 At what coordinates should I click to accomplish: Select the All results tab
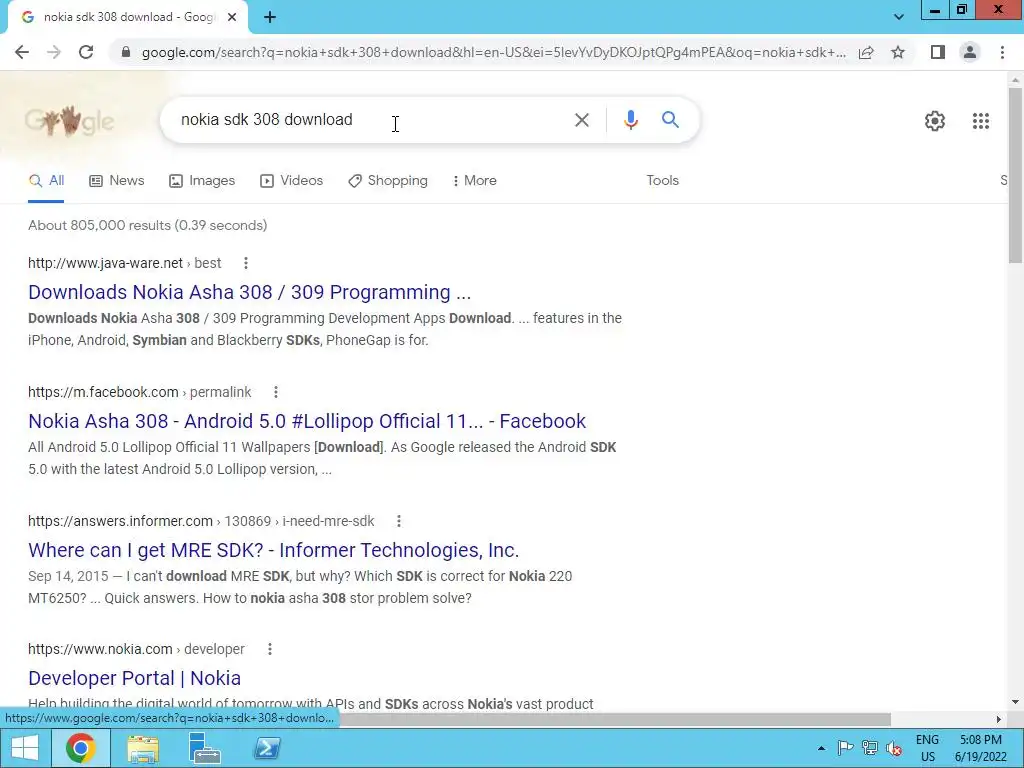[x=46, y=181]
